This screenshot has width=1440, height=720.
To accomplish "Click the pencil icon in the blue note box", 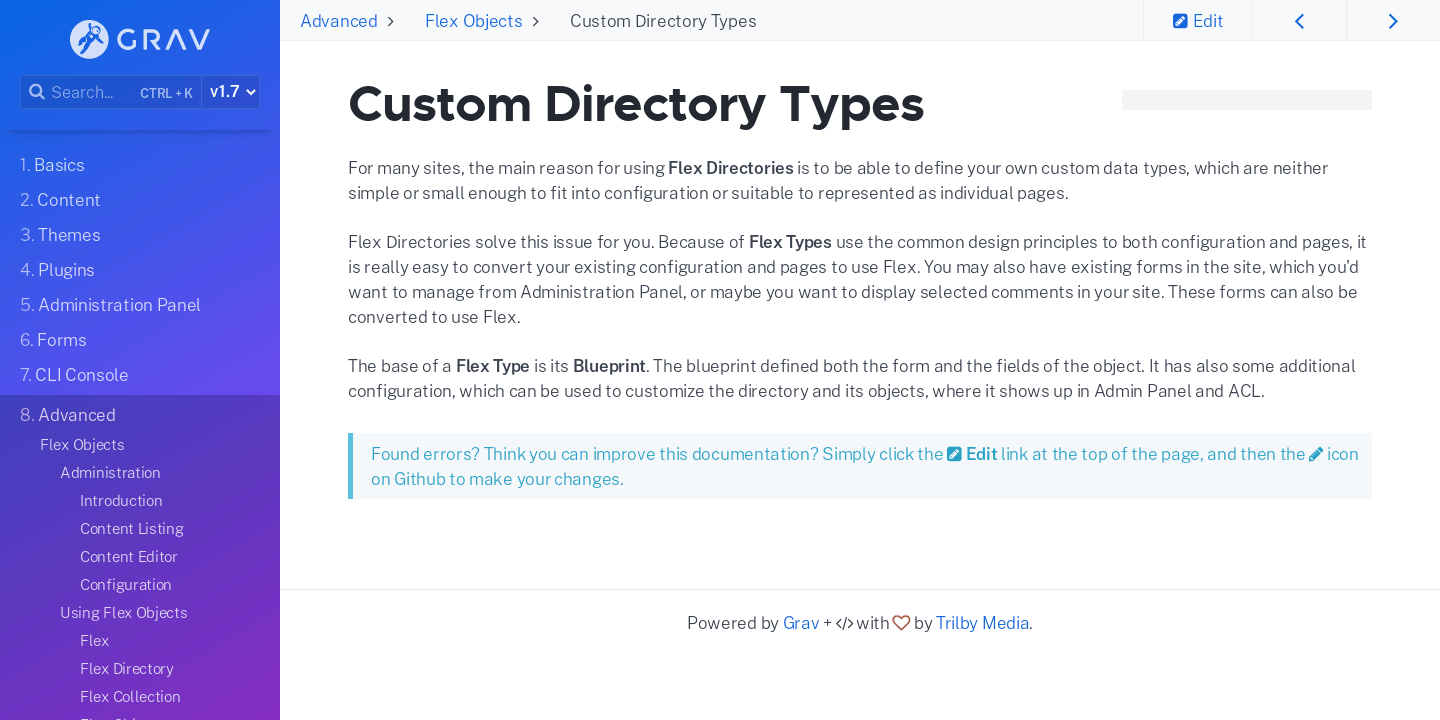I will (1315, 454).
